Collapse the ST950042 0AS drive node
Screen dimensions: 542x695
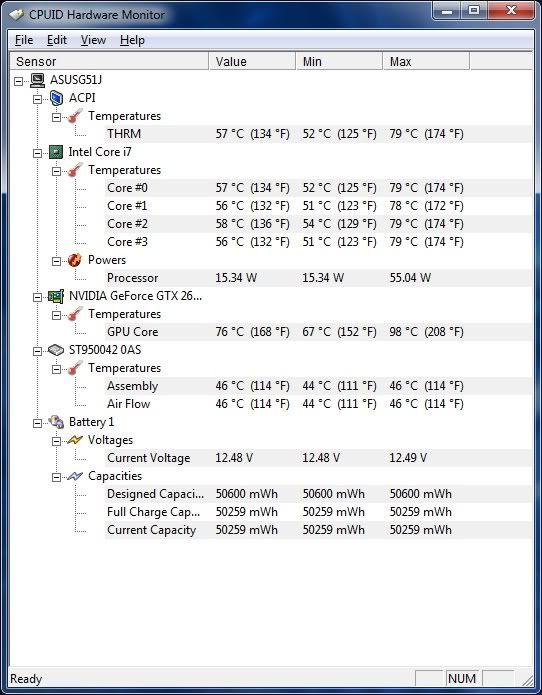pyautogui.click(x=38, y=351)
